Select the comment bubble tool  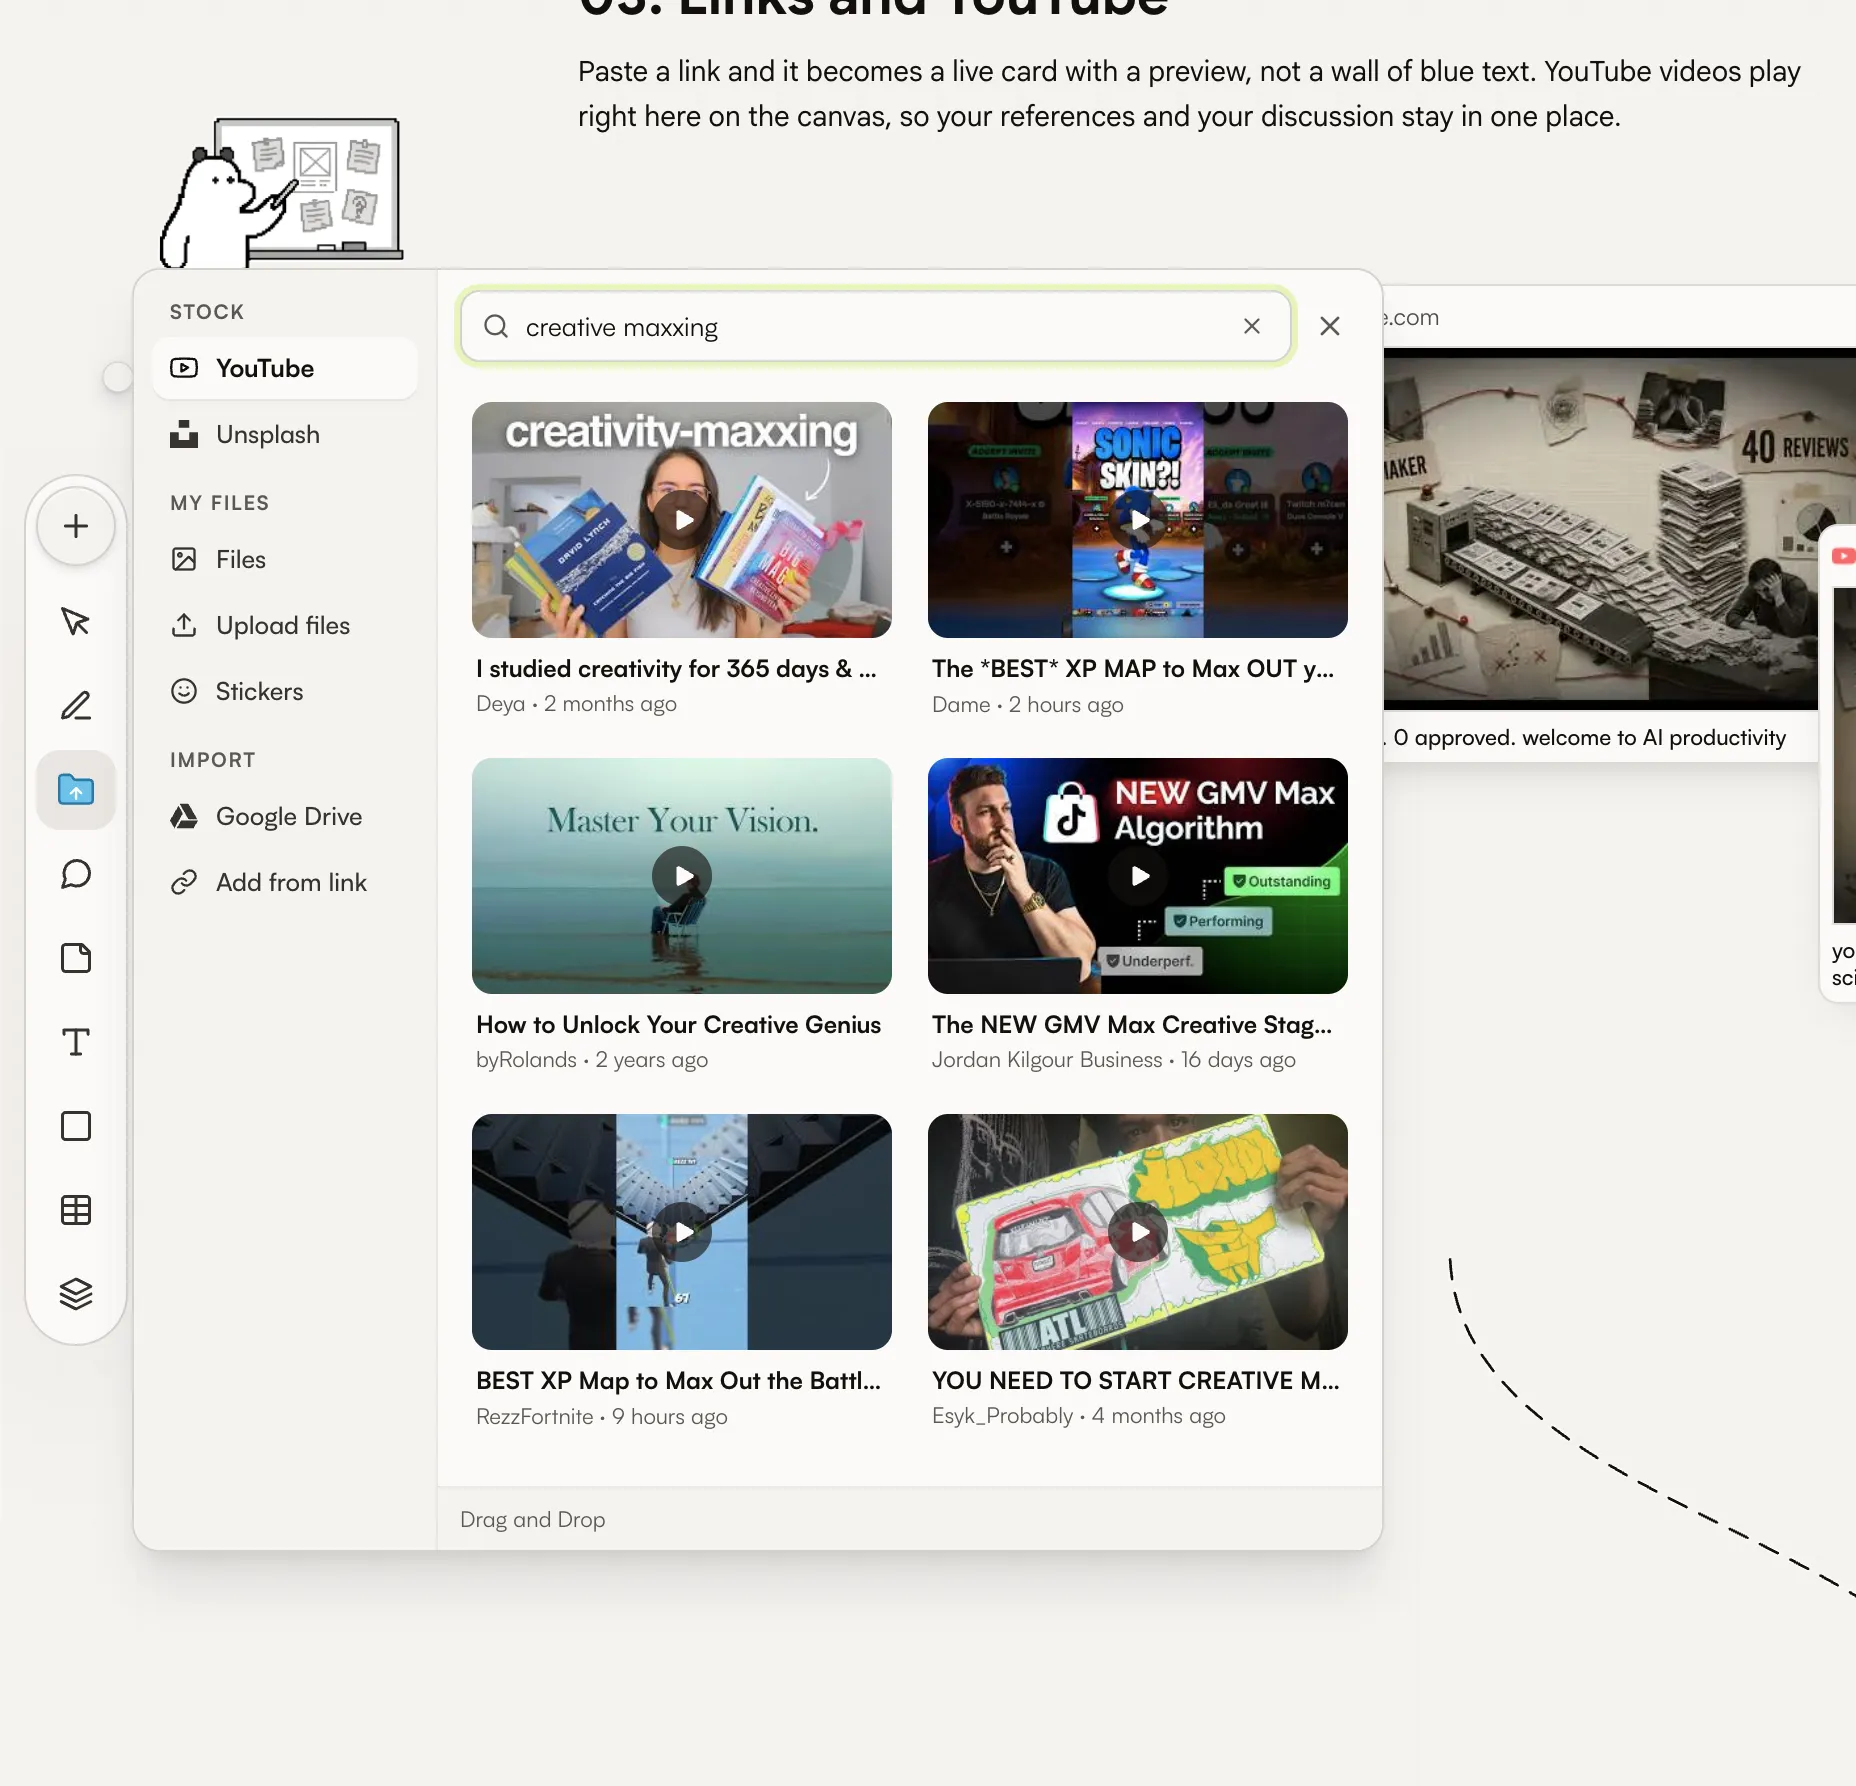coord(76,874)
